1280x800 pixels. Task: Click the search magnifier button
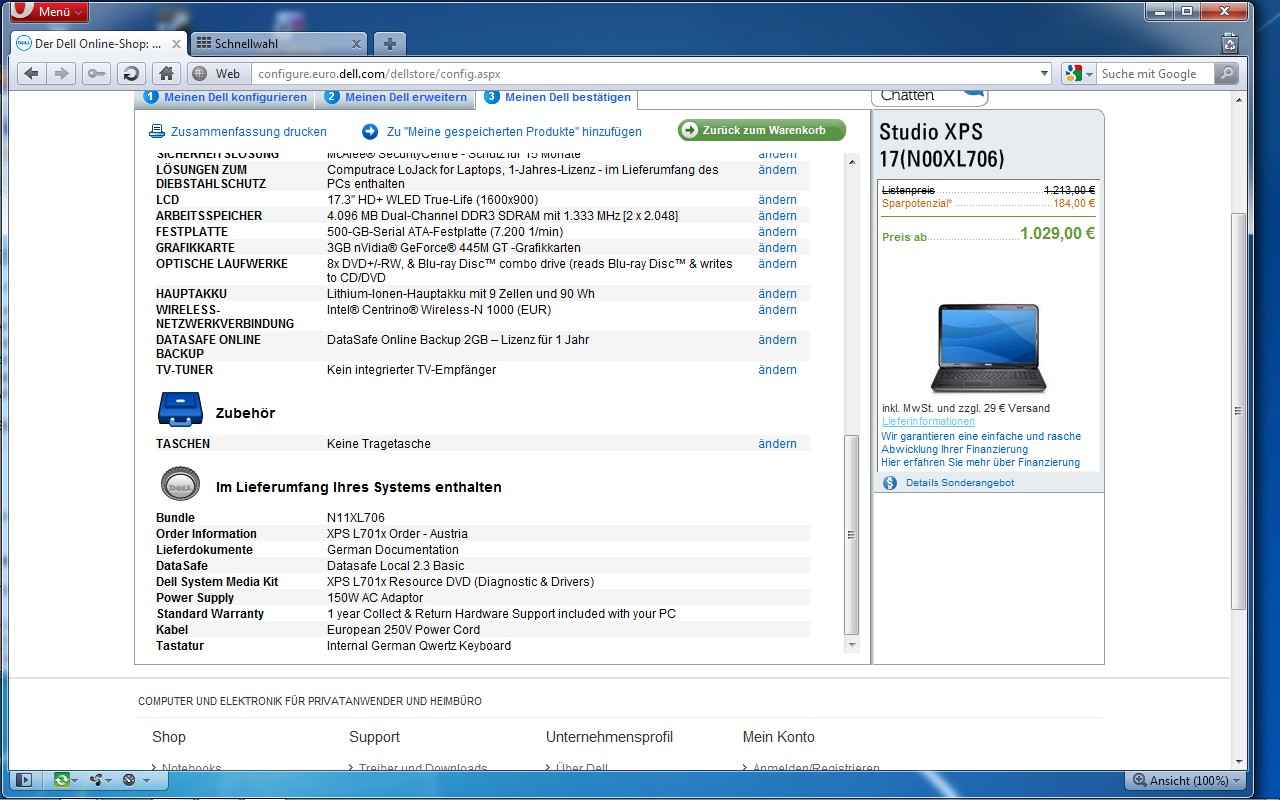coord(1226,73)
